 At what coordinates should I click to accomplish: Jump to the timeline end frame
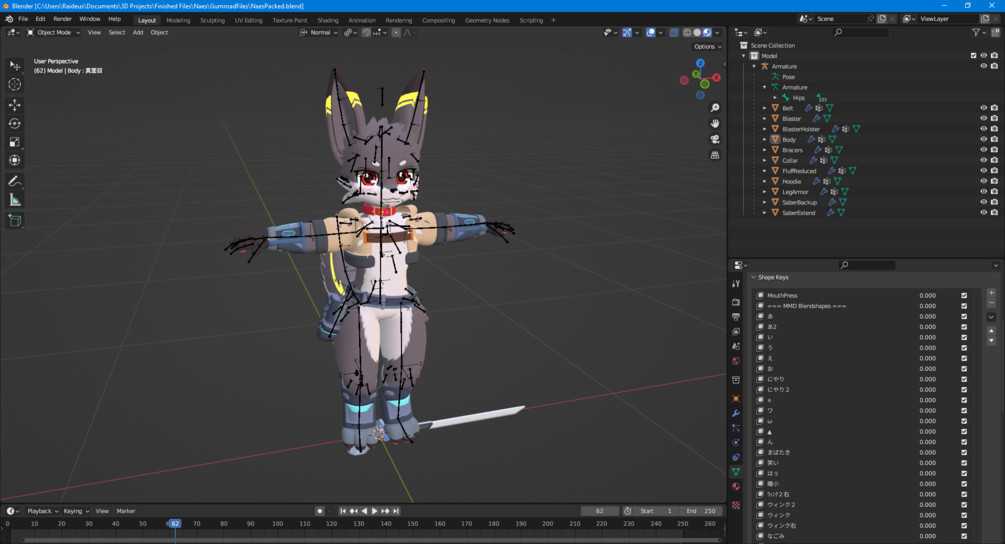pyautogui.click(x=396, y=511)
